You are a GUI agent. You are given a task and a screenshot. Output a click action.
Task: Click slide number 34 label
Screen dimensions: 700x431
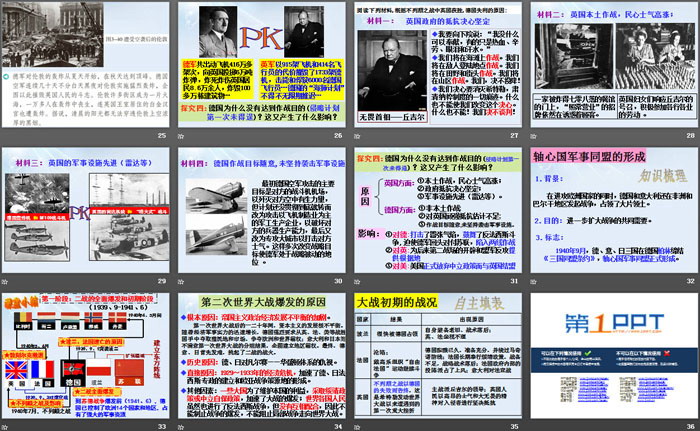(x=338, y=427)
